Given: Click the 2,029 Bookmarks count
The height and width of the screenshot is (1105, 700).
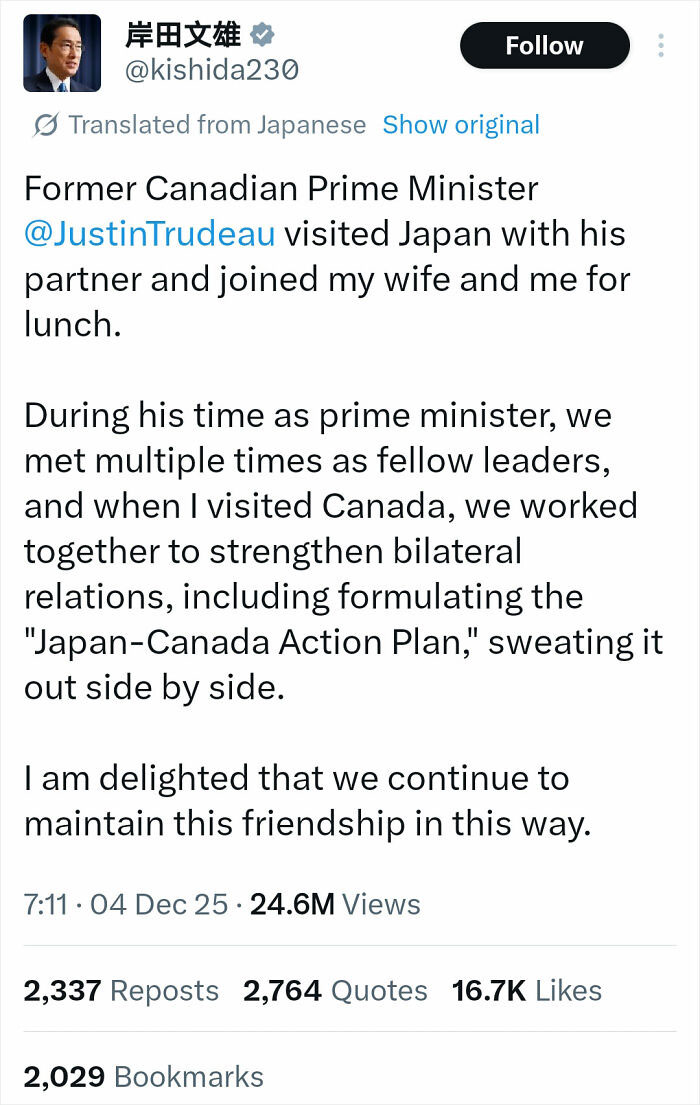Looking at the screenshot, I should [x=144, y=1076].
